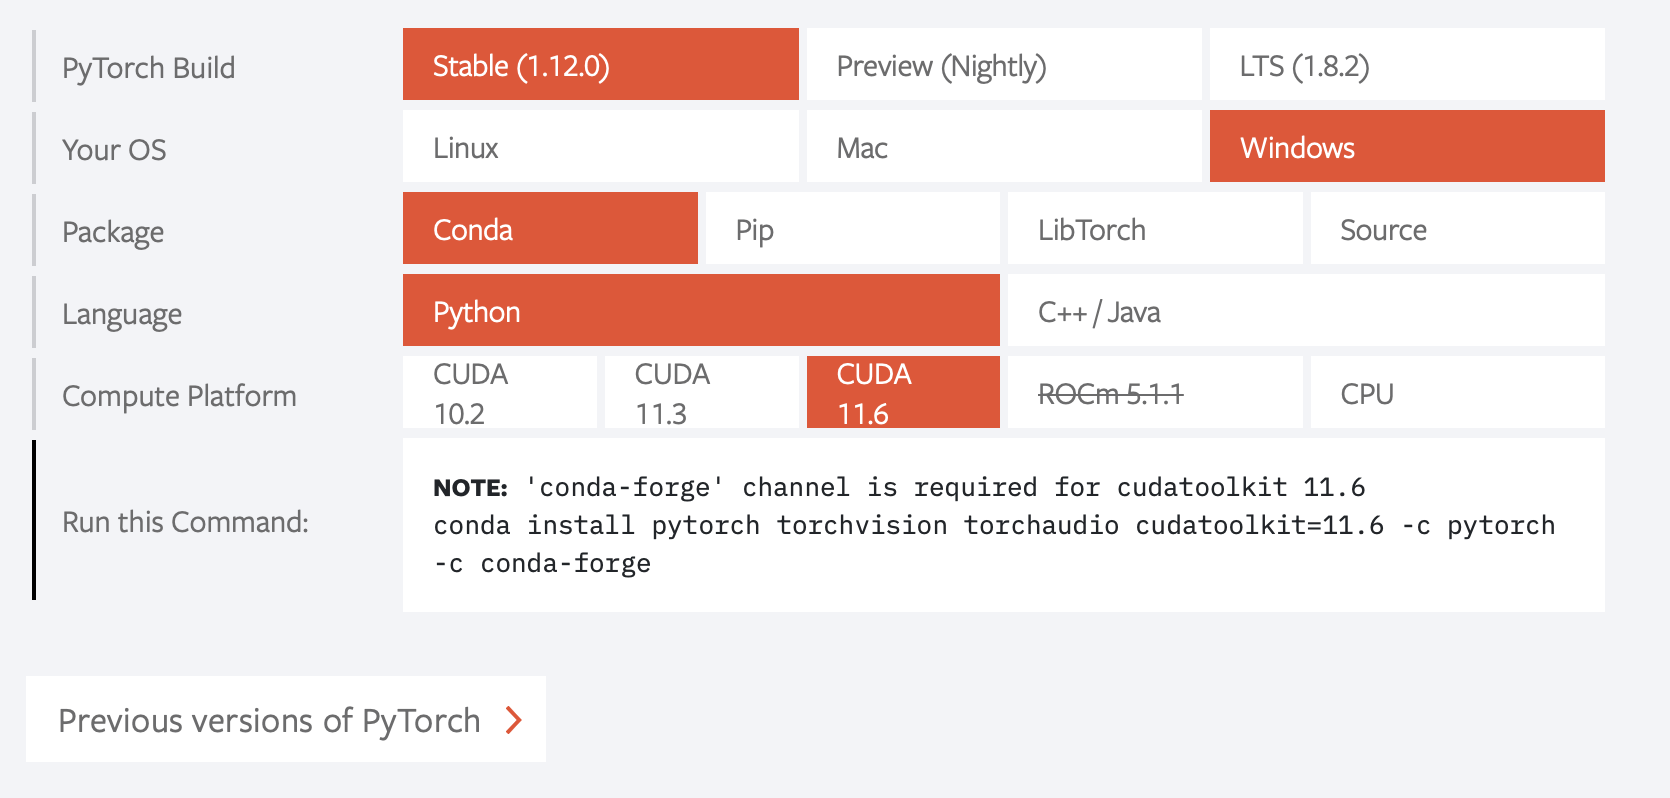Open the Previous versions of PyTorch link

[270, 720]
